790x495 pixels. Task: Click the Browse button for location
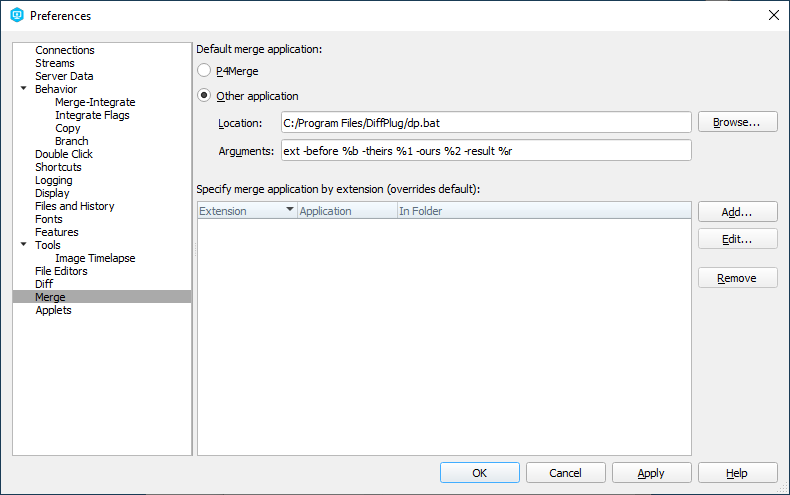[x=737, y=122]
